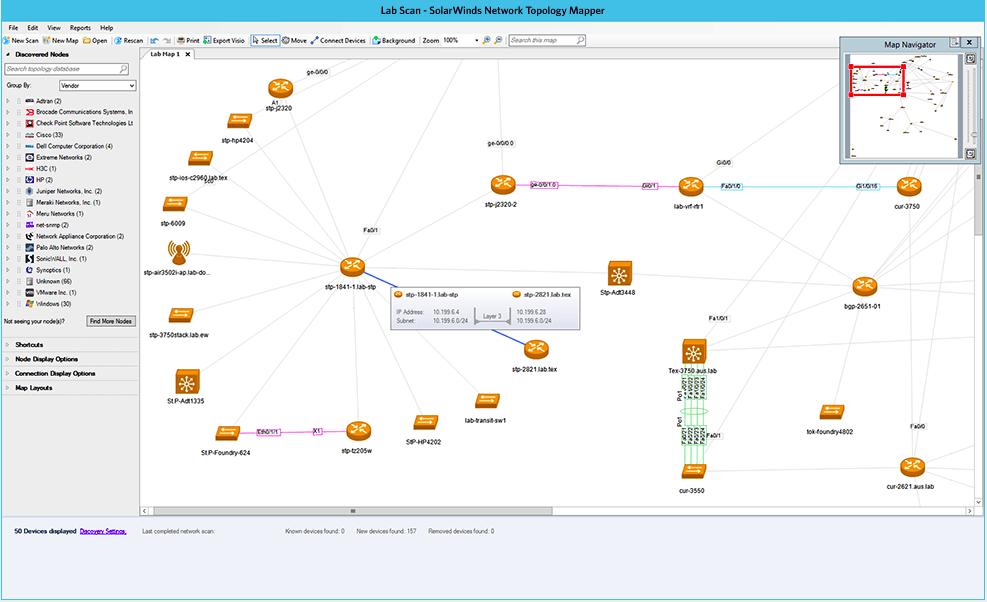Expand the Windows (30) group

pyautogui.click(x=8, y=304)
